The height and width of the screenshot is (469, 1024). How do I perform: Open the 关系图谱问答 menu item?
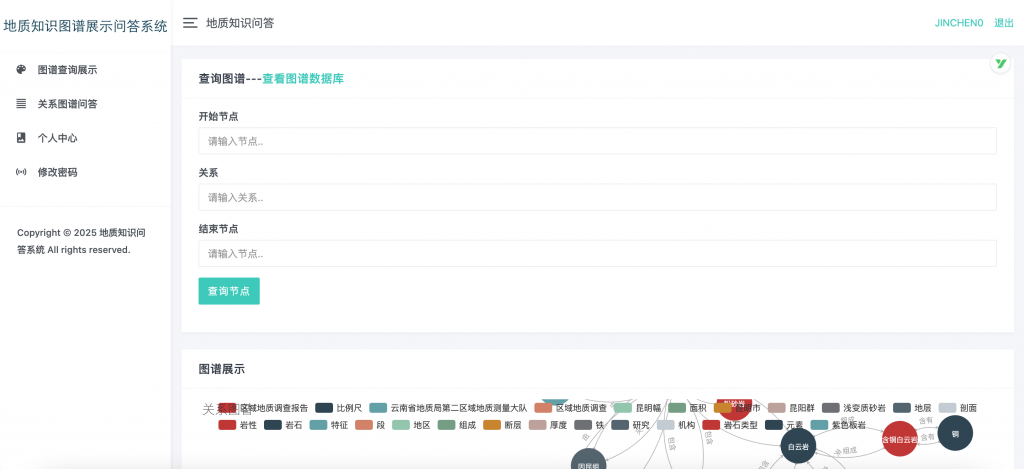coord(67,104)
